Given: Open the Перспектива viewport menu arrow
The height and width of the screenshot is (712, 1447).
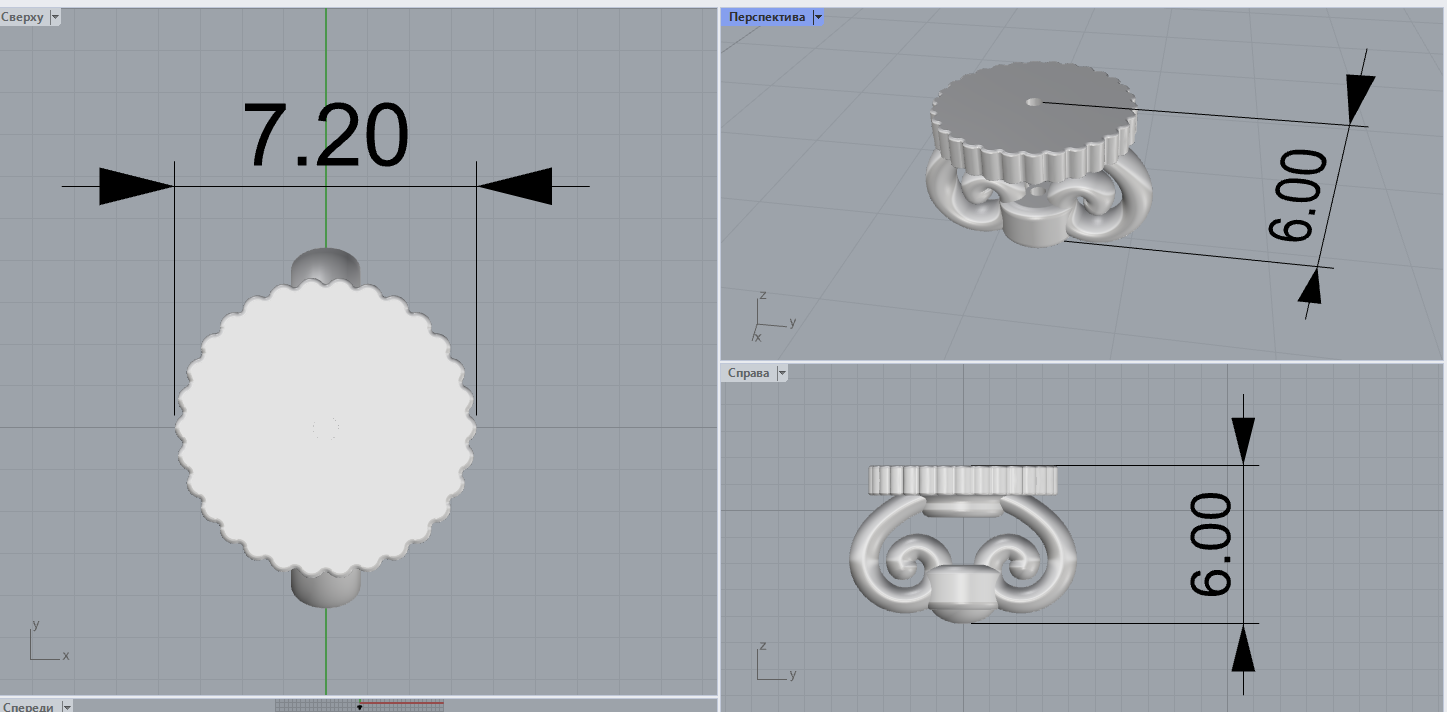Looking at the screenshot, I should (x=818, y=17).
